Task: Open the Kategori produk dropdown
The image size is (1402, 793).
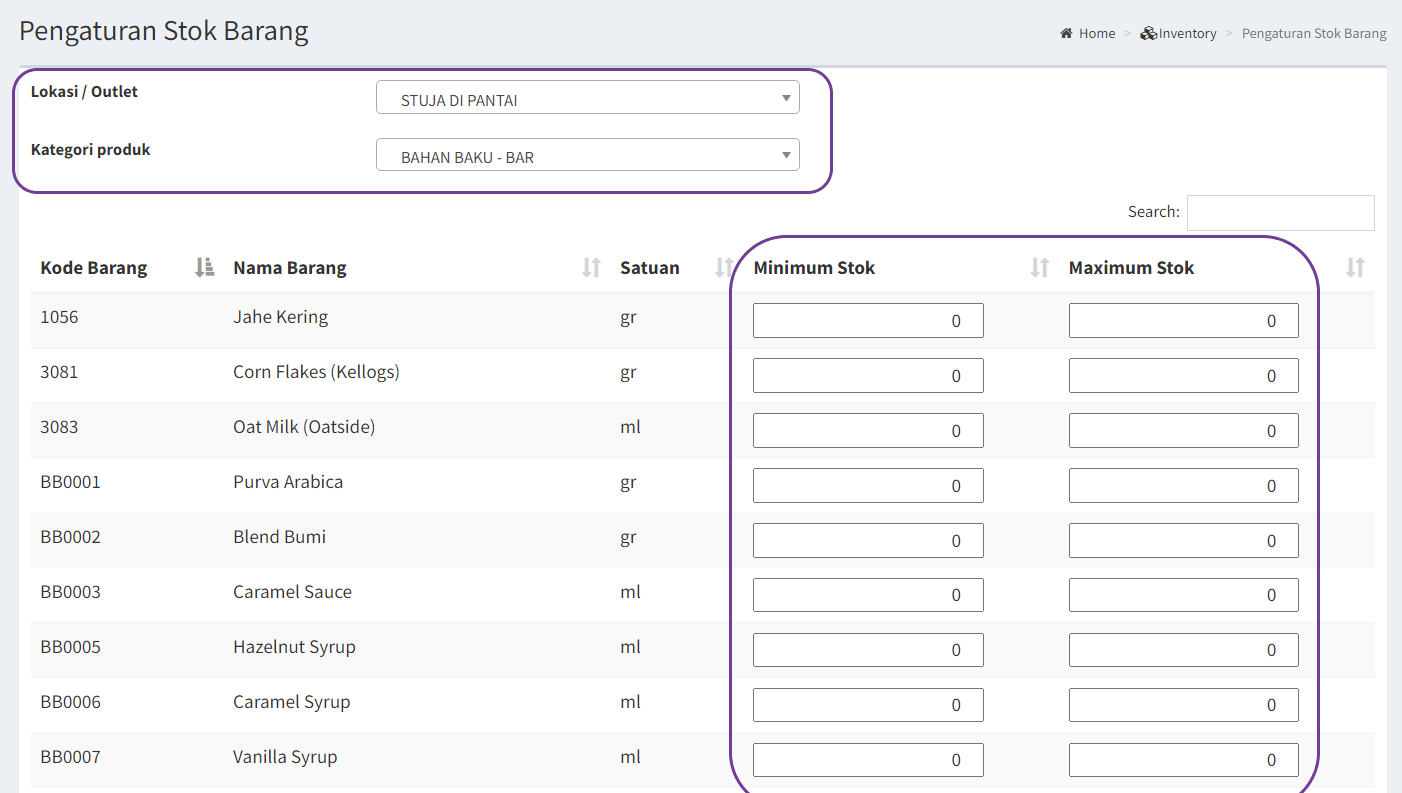Action: pyautogui.click(x=588, y=154)
